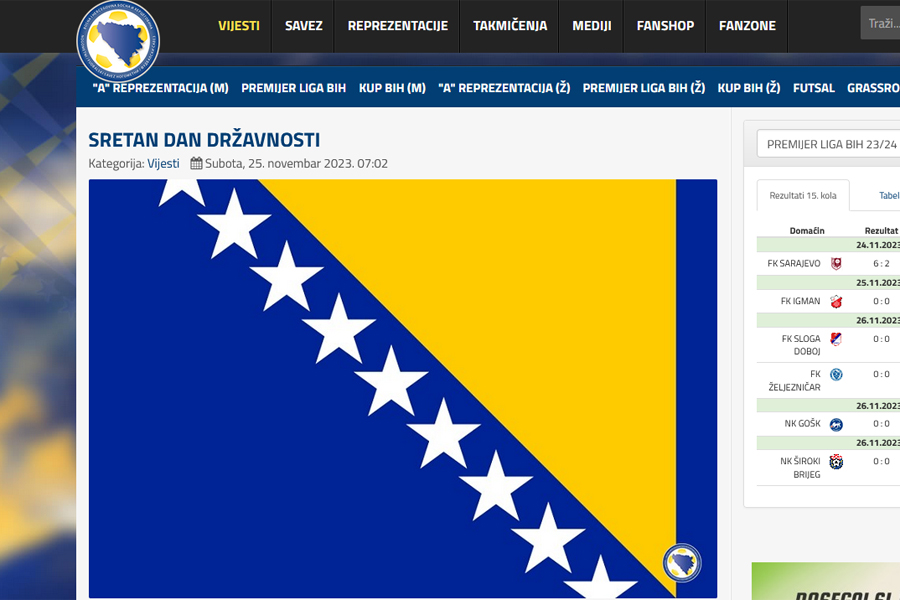
Task: Switch to the Tabela tab
Action: (x=889, y=195)
